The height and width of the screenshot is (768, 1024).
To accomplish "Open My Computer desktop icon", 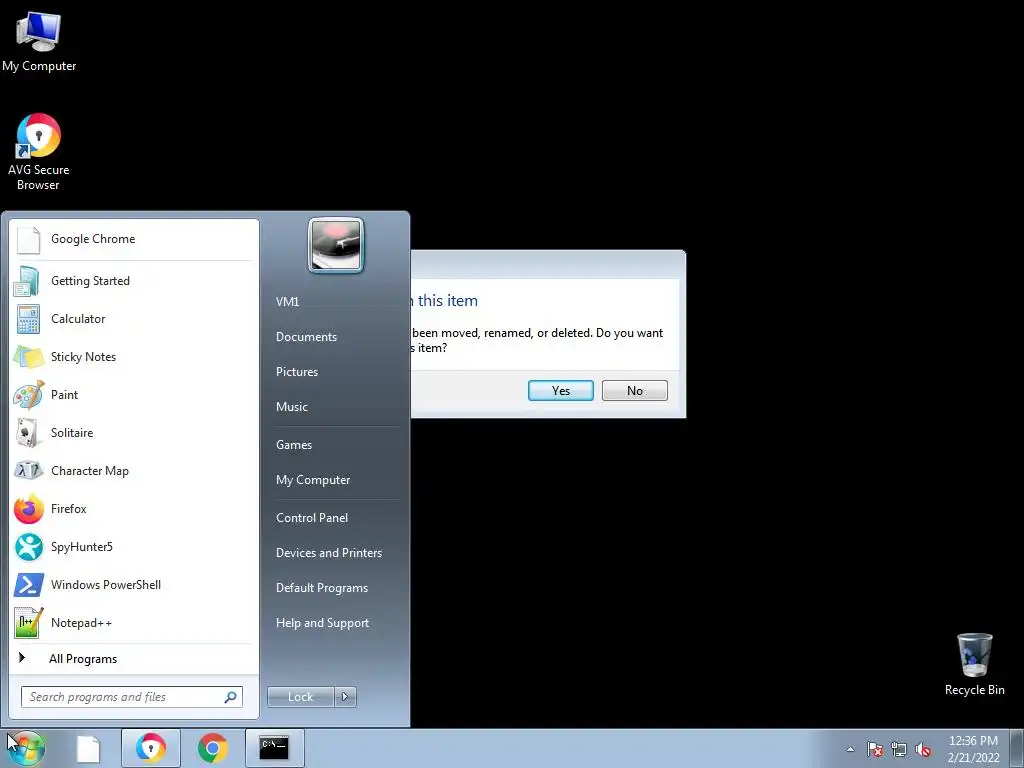I will click(x=39, y=42).
